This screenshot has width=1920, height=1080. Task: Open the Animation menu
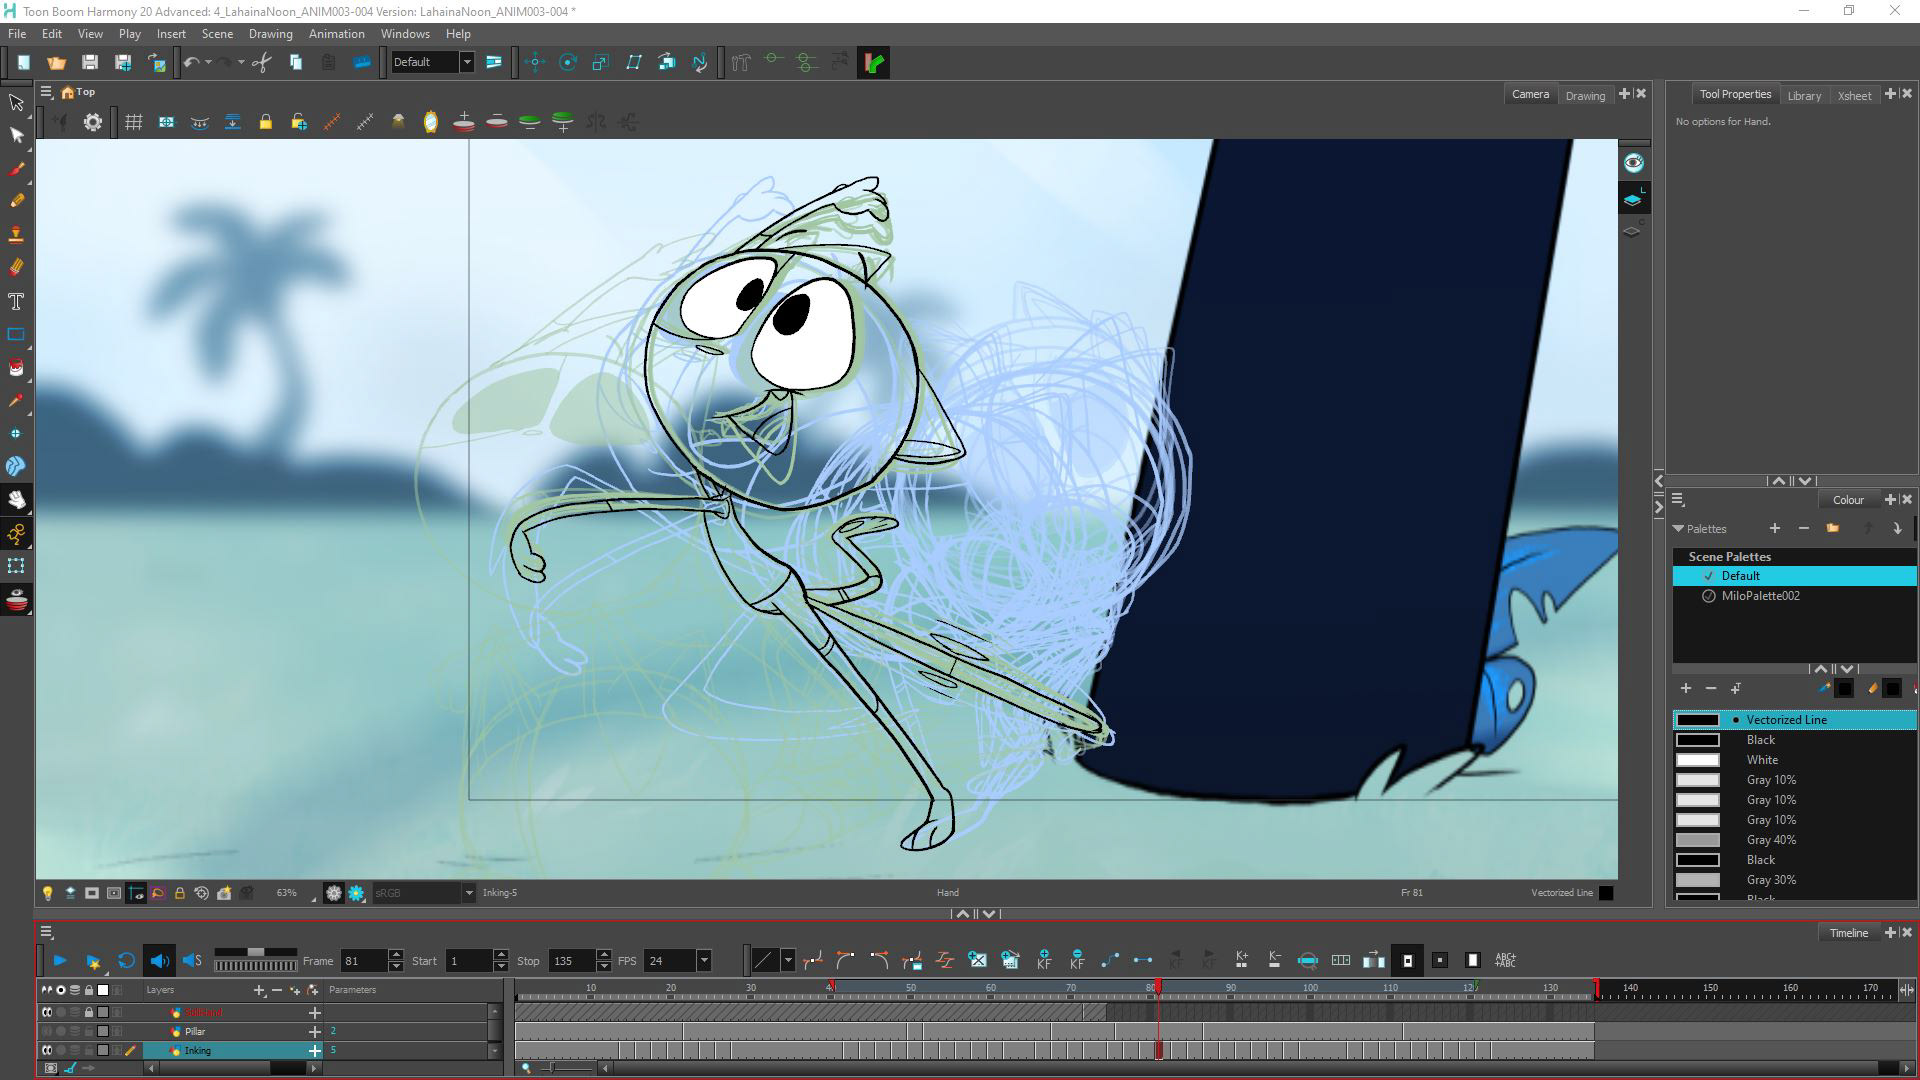coord(336,34)
